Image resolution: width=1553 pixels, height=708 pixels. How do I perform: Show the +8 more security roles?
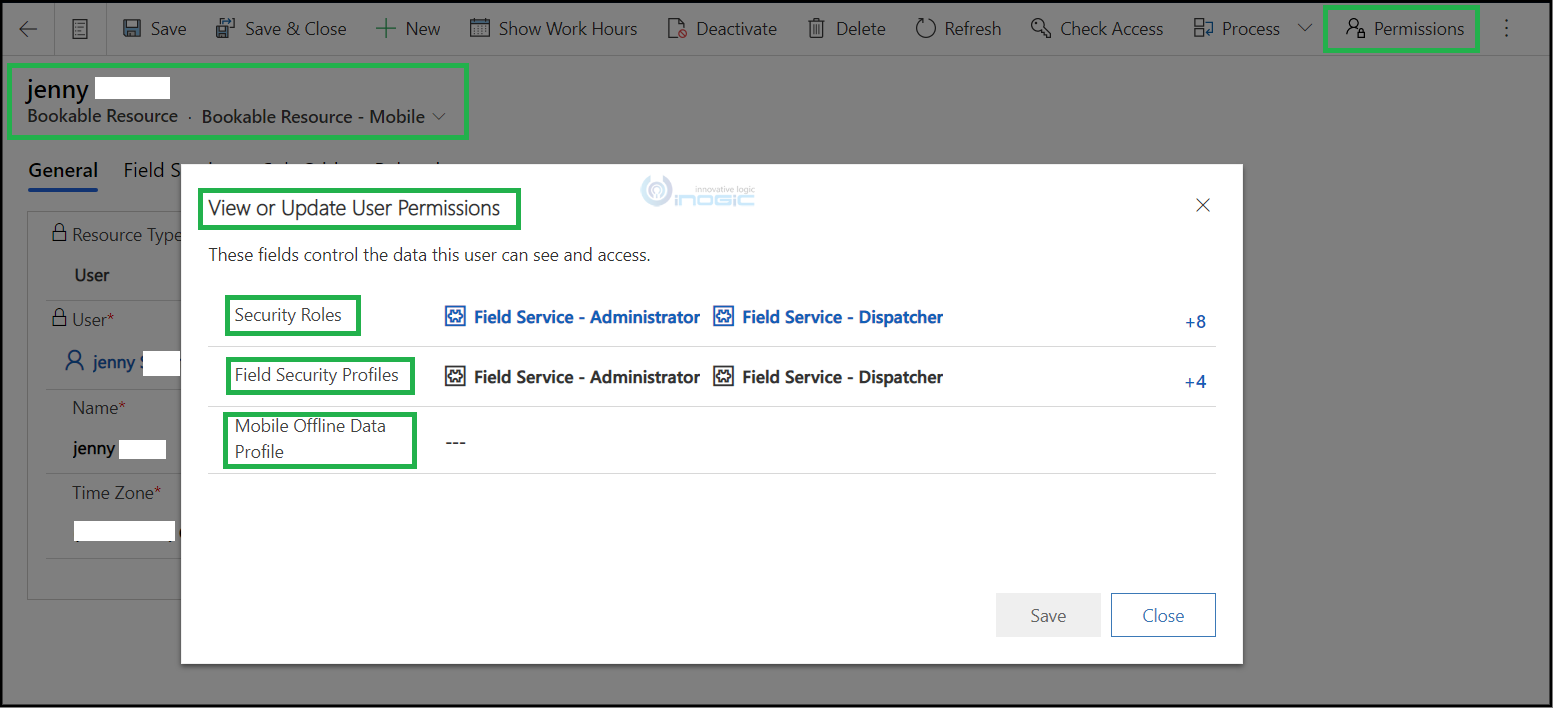point(1195,322)
